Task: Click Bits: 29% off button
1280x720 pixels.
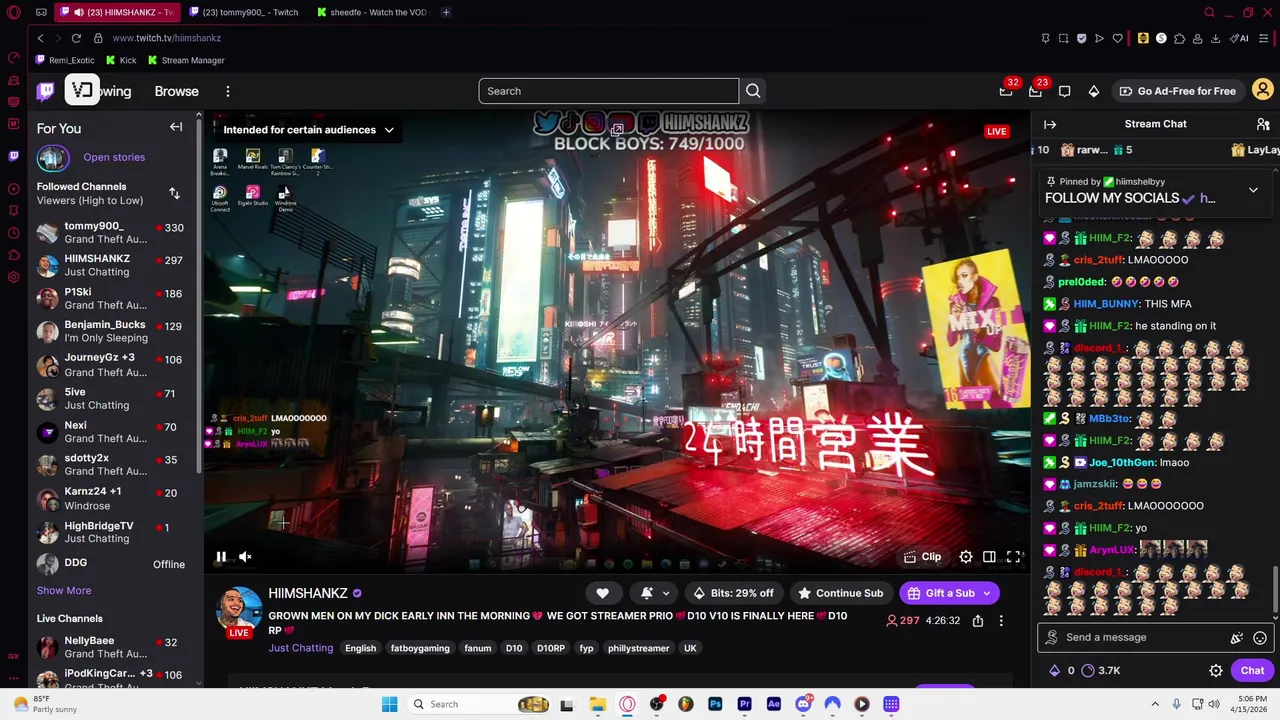Action: (x=734, y=593)
